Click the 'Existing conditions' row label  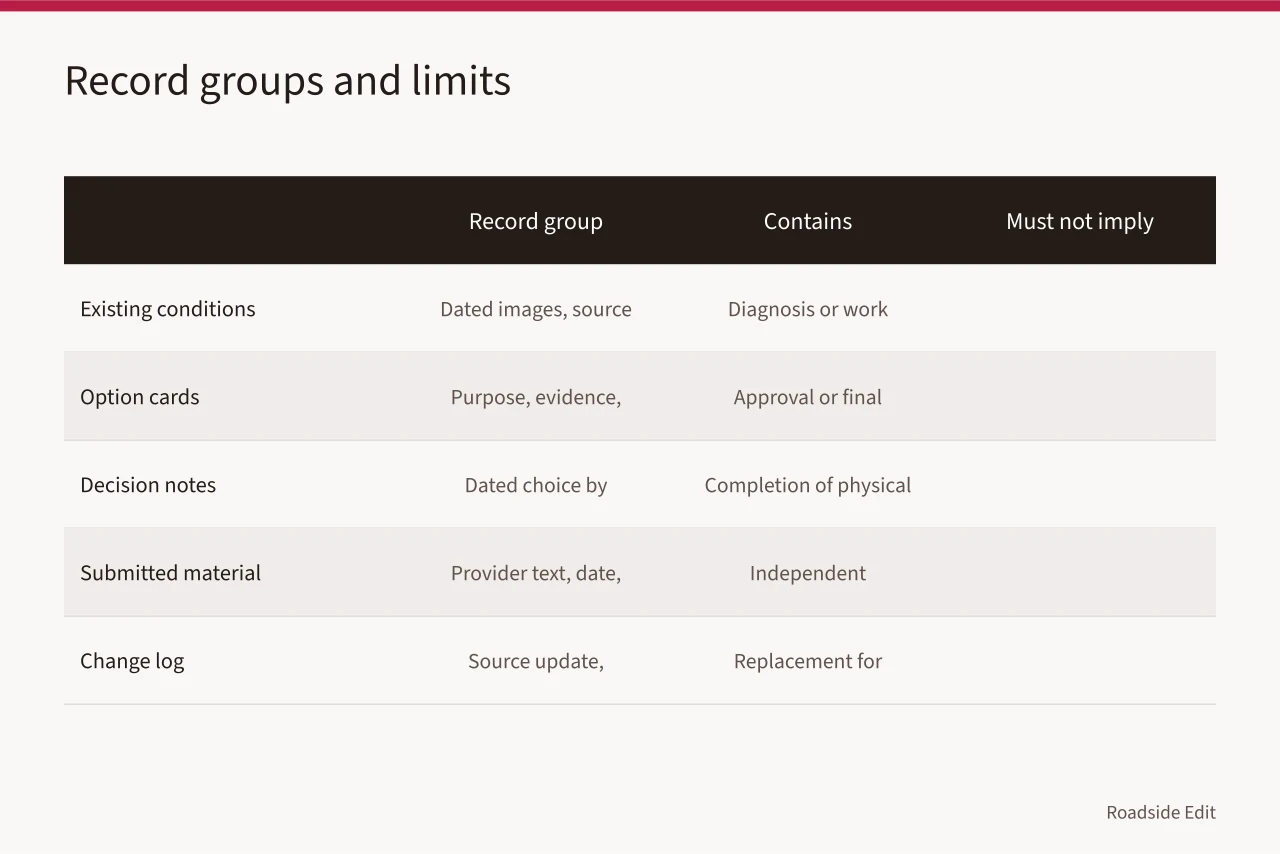pos(168,309)
